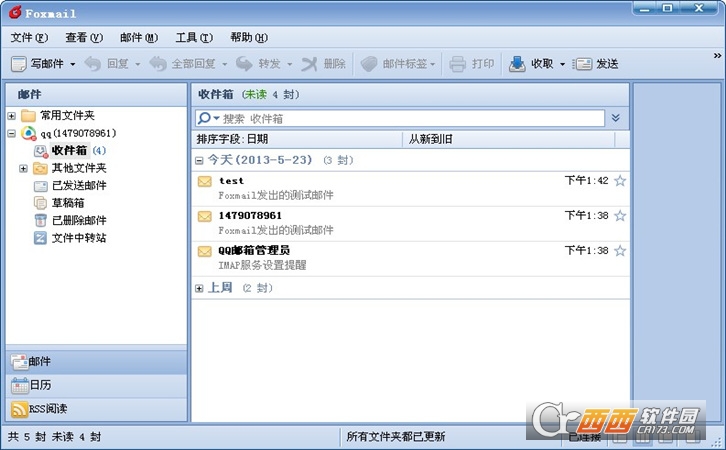
Task: Select the 其他文件夹 folder
Action: pos(79,168)
